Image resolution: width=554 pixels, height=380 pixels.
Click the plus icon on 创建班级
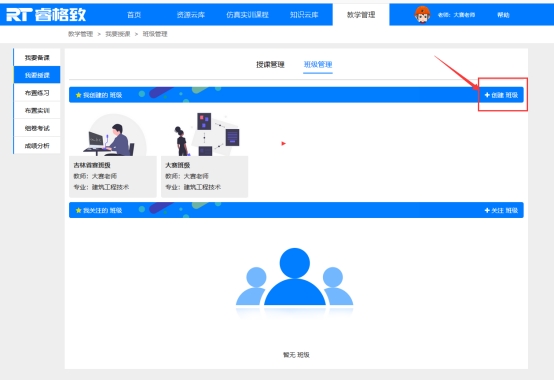pos(487,95)
